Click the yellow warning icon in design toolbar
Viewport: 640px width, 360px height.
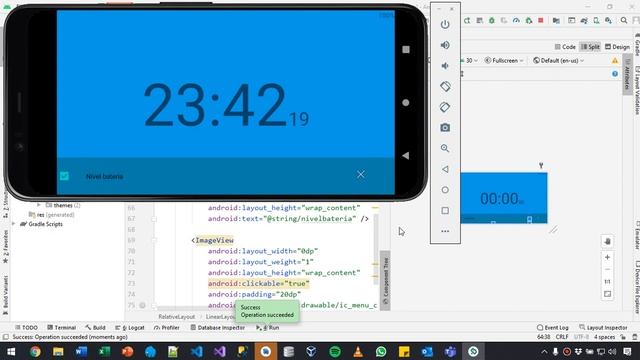click(615, 60)
